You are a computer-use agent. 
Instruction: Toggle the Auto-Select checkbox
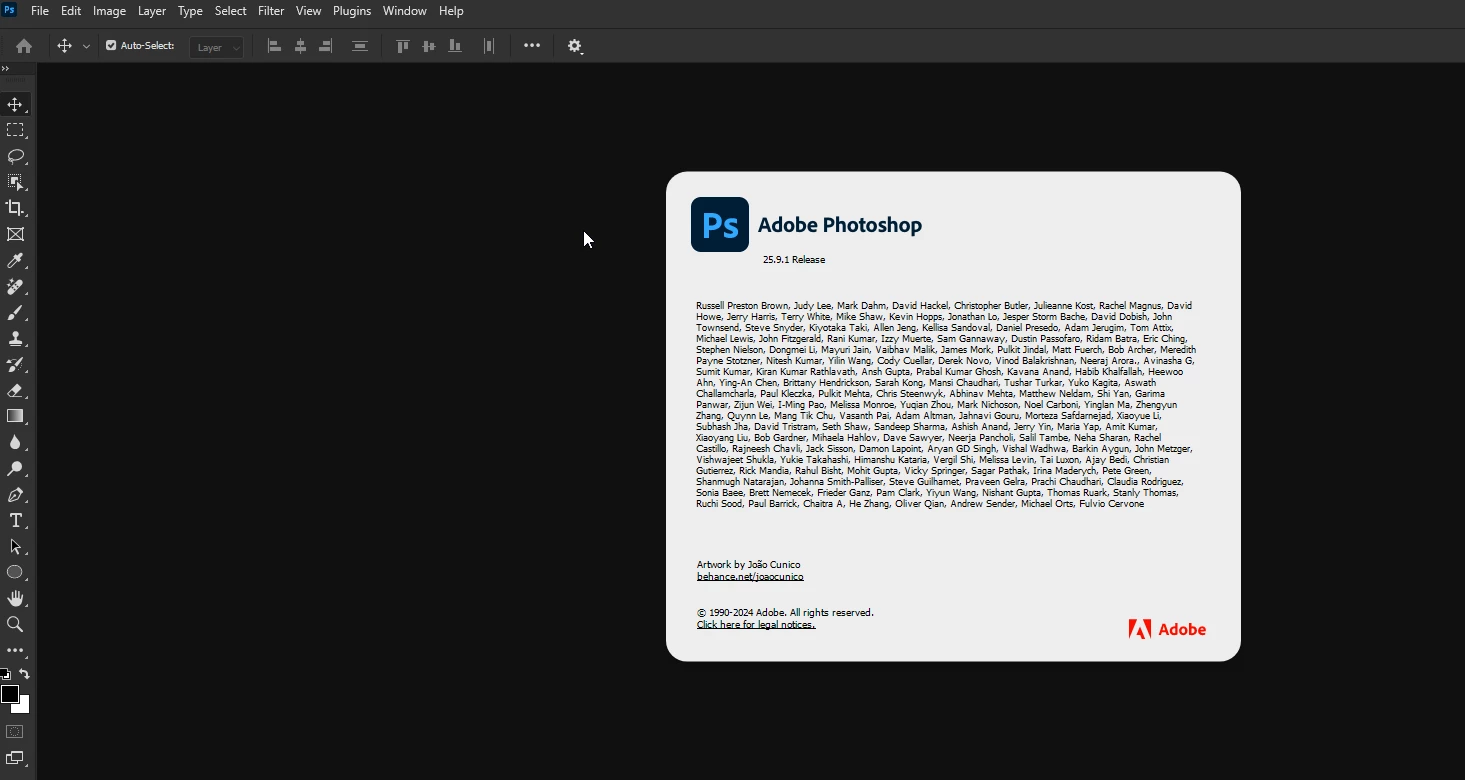111,45
